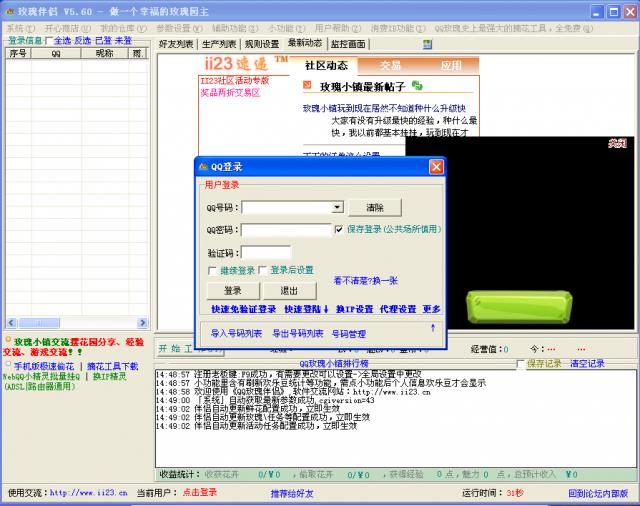Screen dimensions: 640x506
Task: Click the 导入号码列表 link
Action: 236,333
